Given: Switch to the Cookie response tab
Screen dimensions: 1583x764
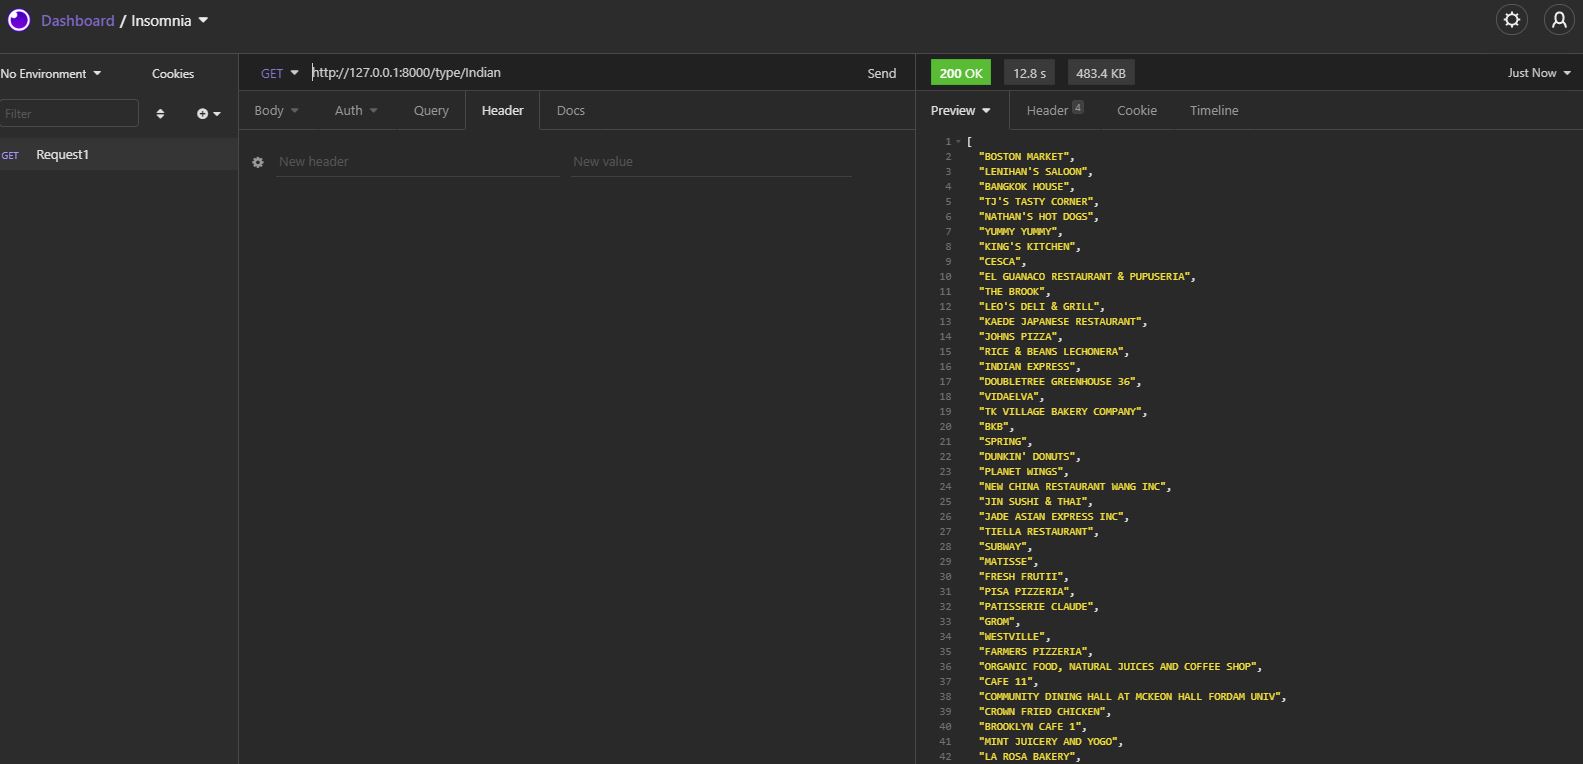Looking at the screenshot, I should 1137,111.
